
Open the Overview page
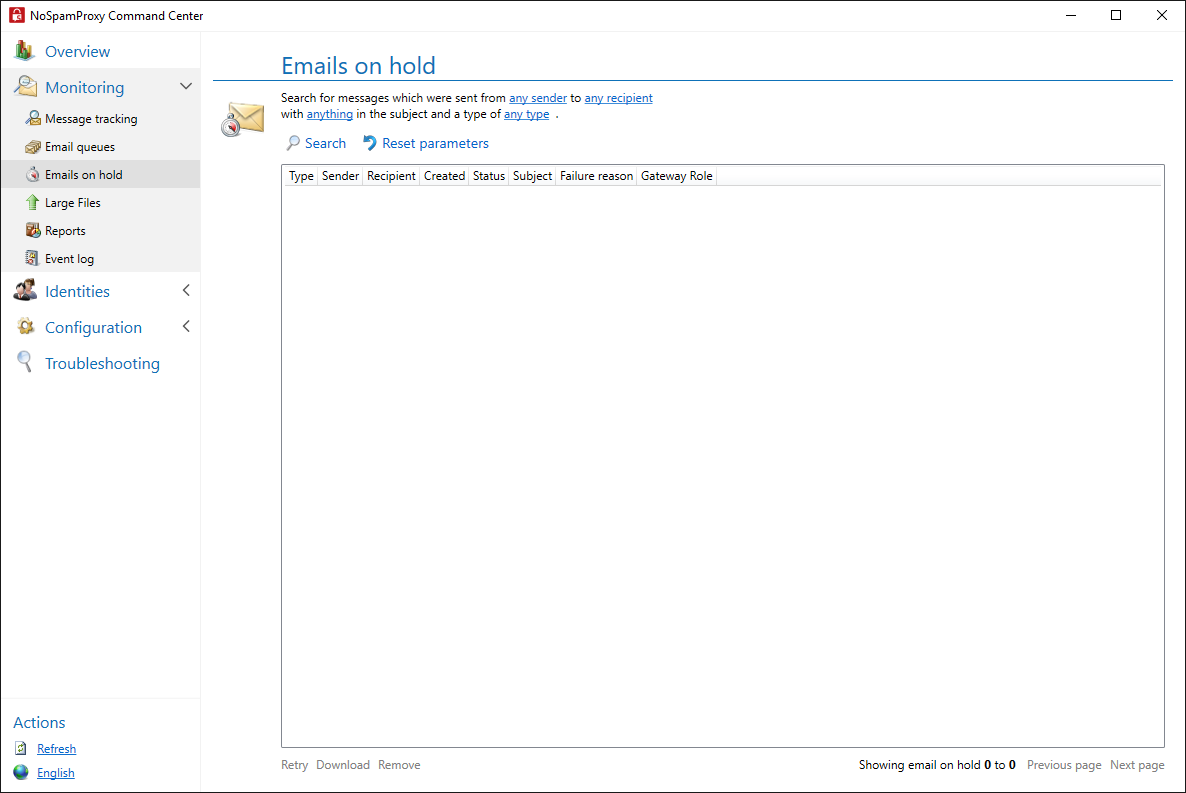77,51
